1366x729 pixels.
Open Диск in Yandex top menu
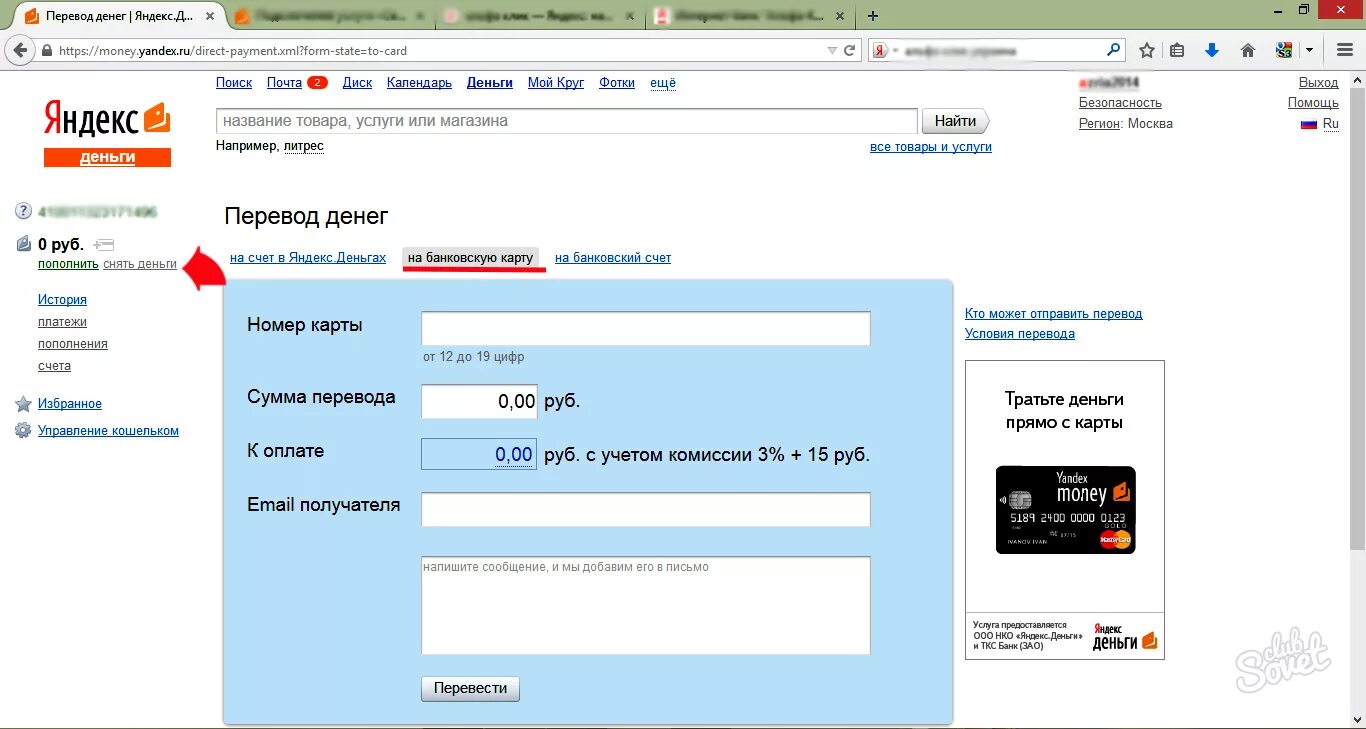357,83
